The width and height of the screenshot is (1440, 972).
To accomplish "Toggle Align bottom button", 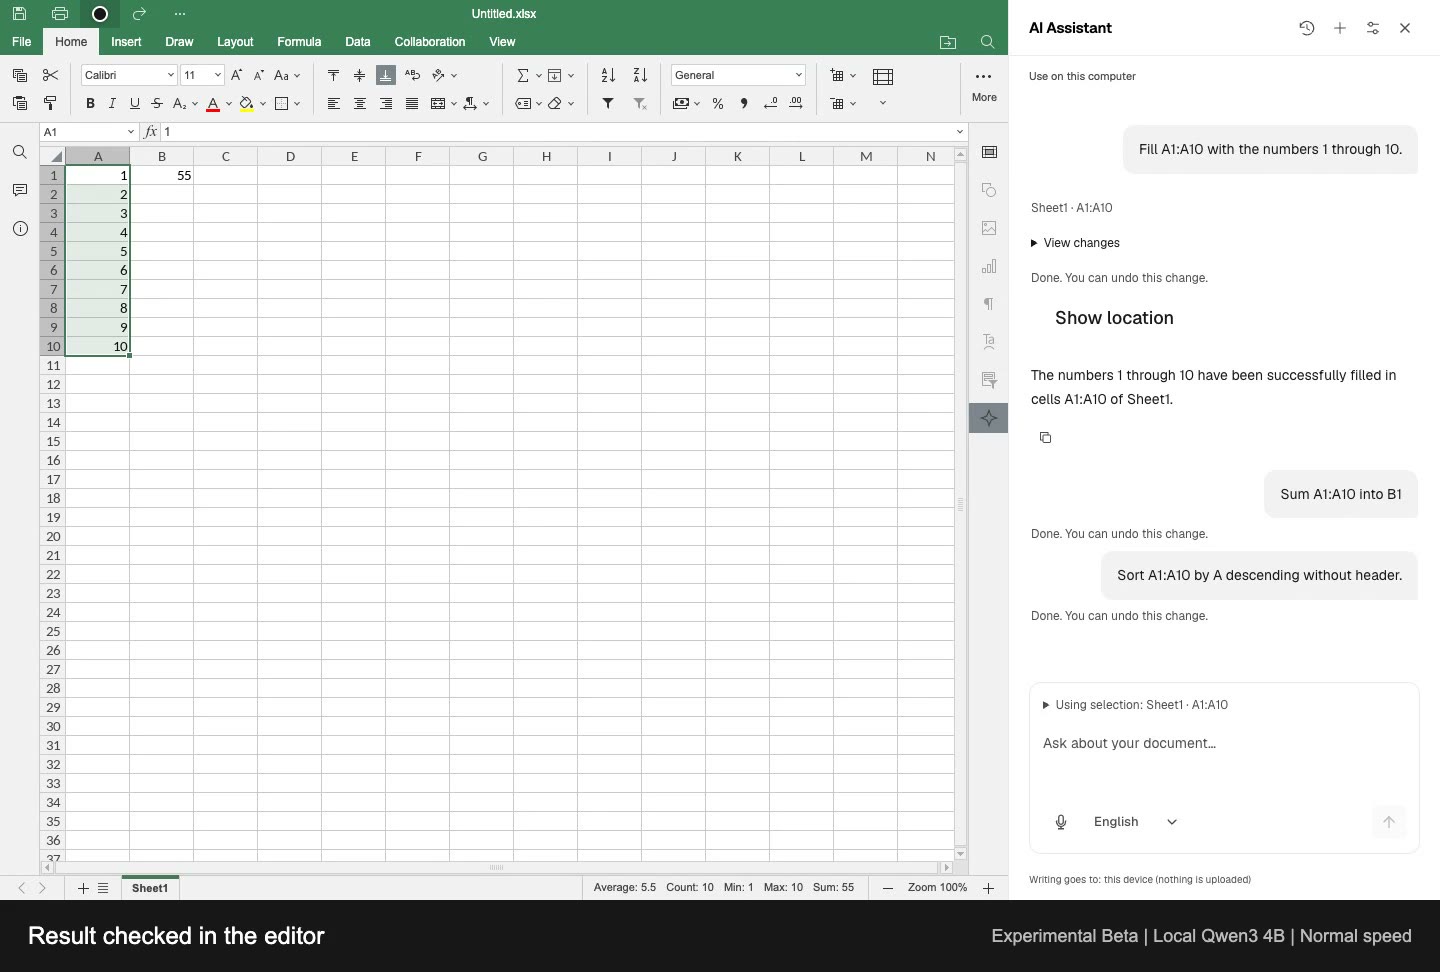I will click(x=386, y=75).
